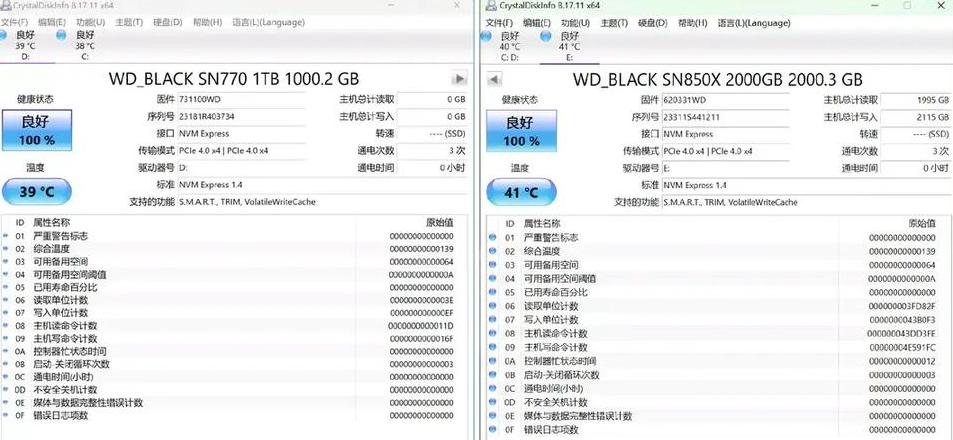Click the WD_BLACK SN770 1TB 1000.2 GB title
The height and width of the screenshot is (440, 953).
(x=234, y=78)
